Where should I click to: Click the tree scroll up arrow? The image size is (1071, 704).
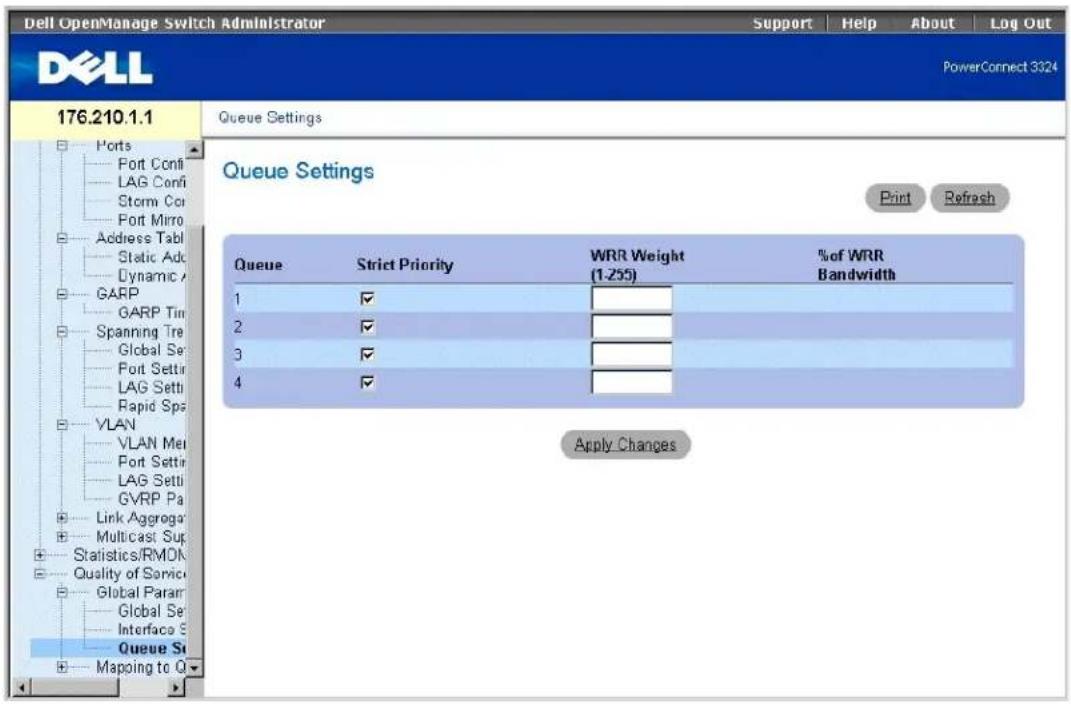(x=194, y=149)
